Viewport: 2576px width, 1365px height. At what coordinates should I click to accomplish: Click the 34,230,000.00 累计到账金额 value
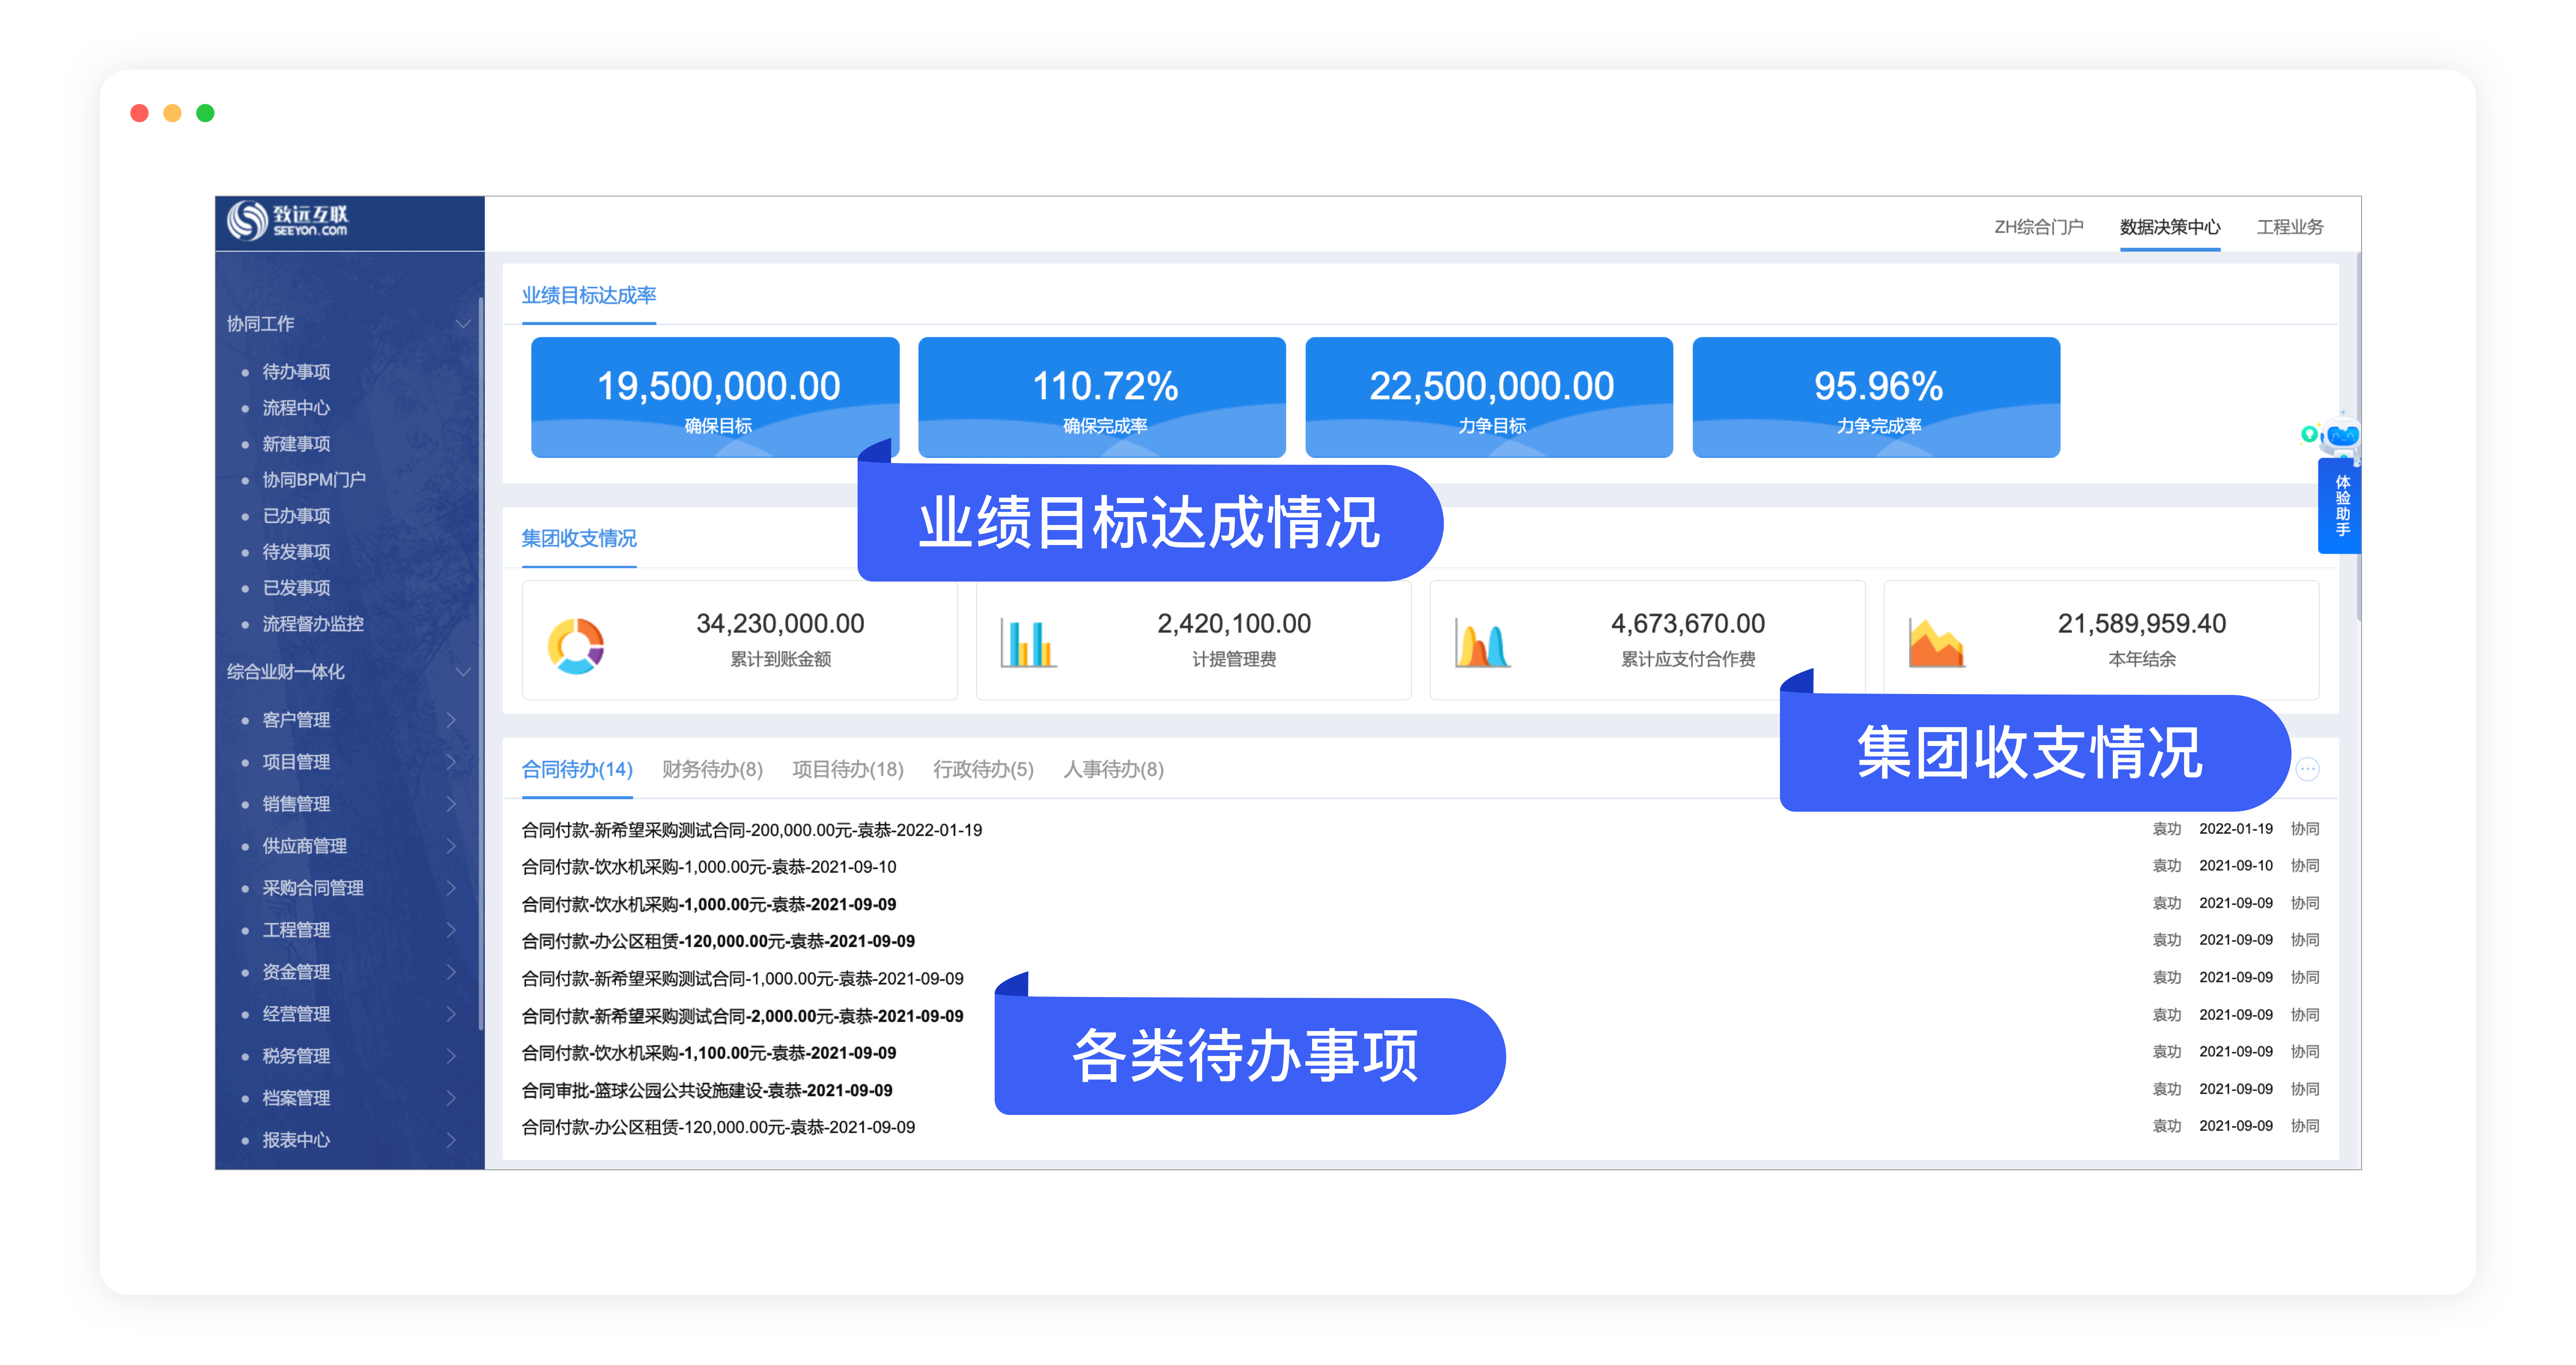coord(780,623)
